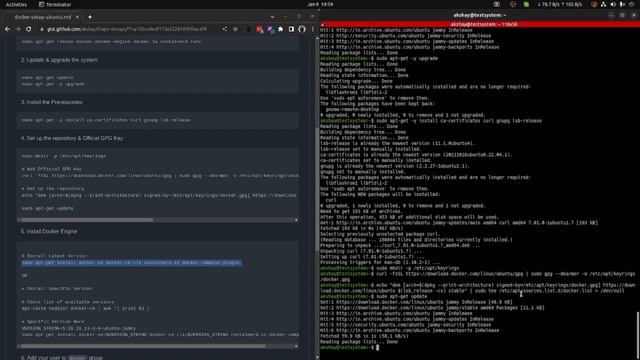640x360 pixels.
Task: Click the 'Add your user to docker group' heading
Action: pyautogui.click(x=62, y=358)
